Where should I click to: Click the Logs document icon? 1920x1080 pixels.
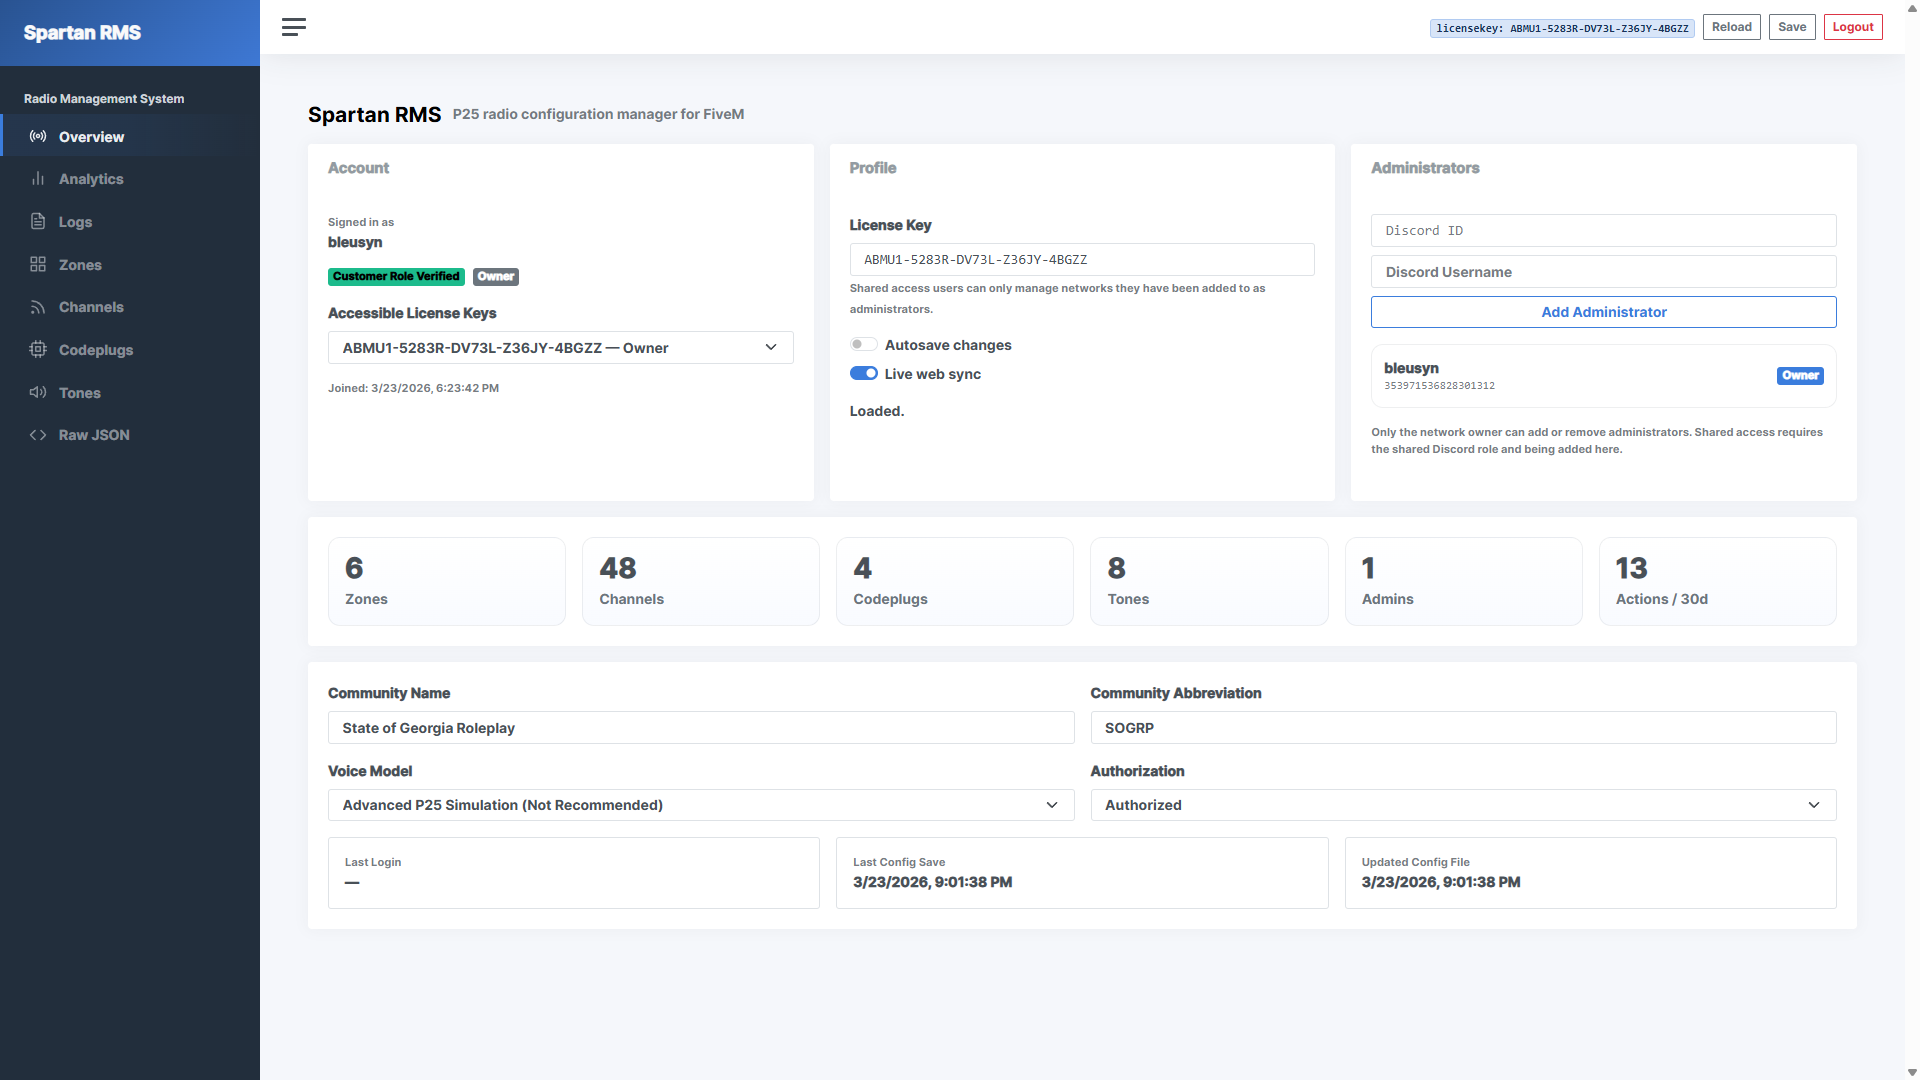(x=38, y=221)
